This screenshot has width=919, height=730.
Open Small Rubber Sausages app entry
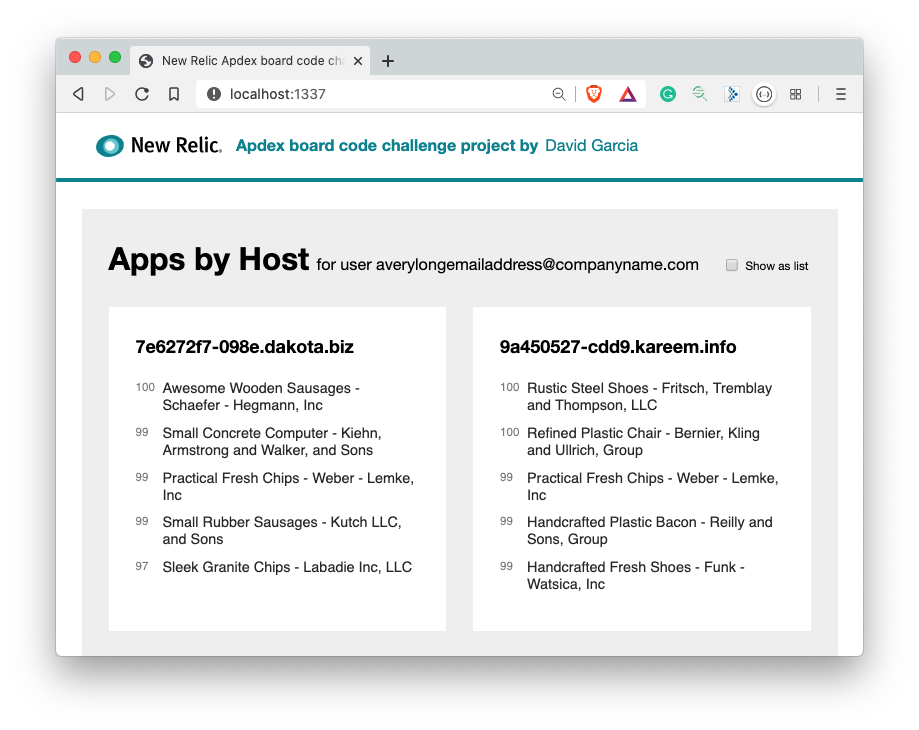282,530
